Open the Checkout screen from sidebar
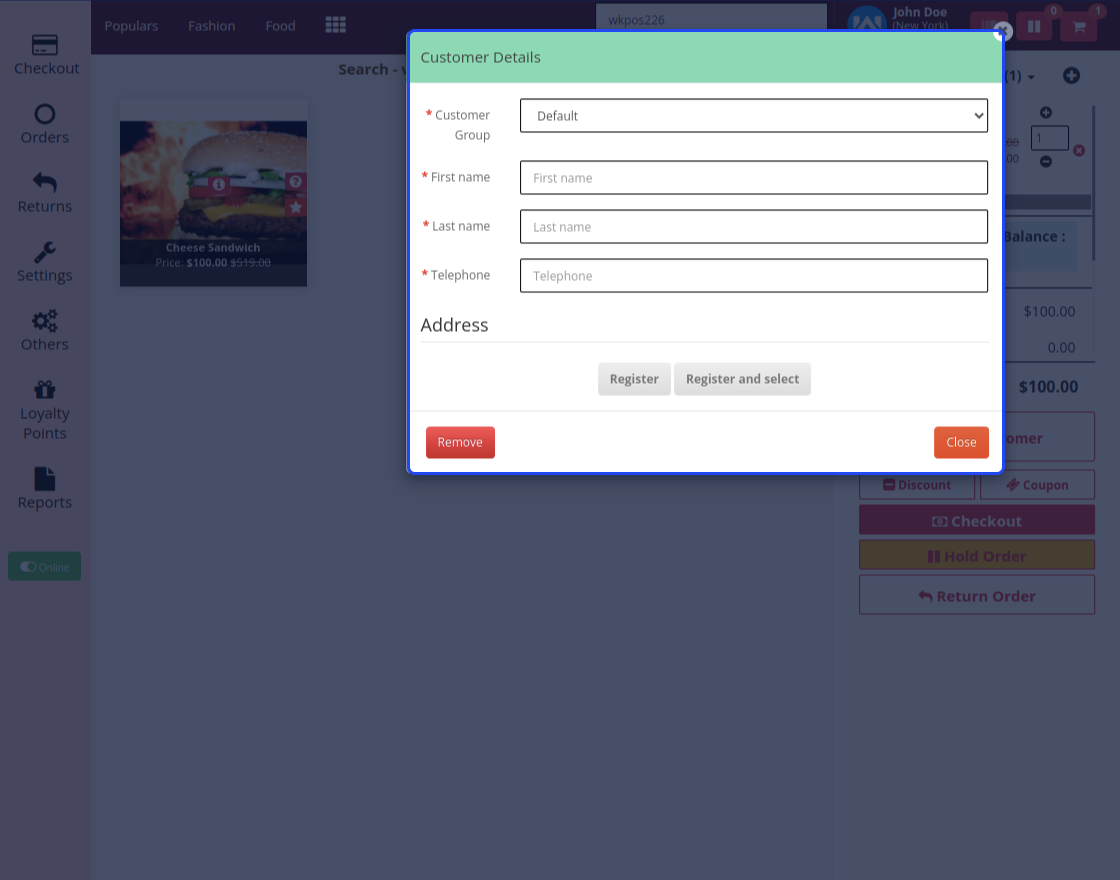This screenshot has width=1120, height=880. 44,55
